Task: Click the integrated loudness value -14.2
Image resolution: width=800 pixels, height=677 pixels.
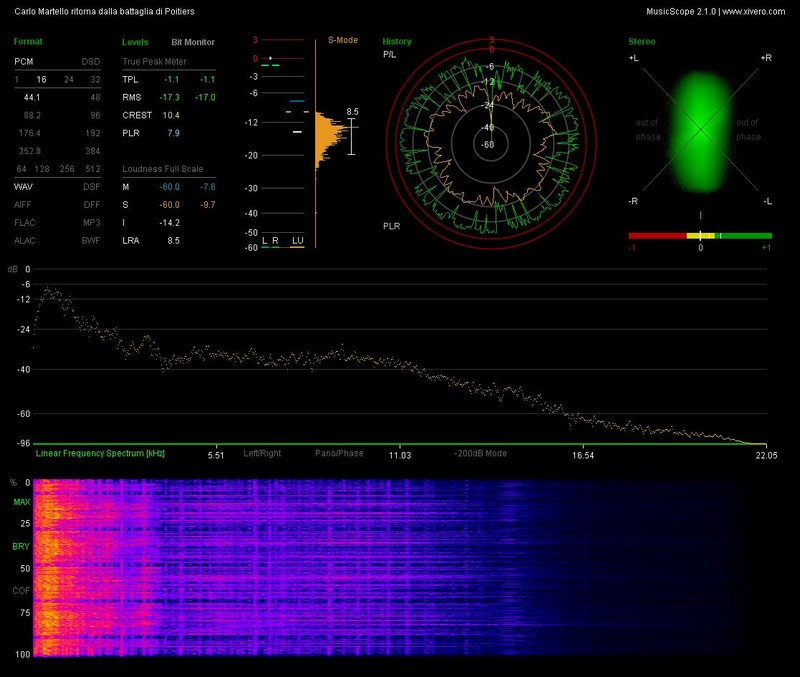Action: tap(169, 222)
